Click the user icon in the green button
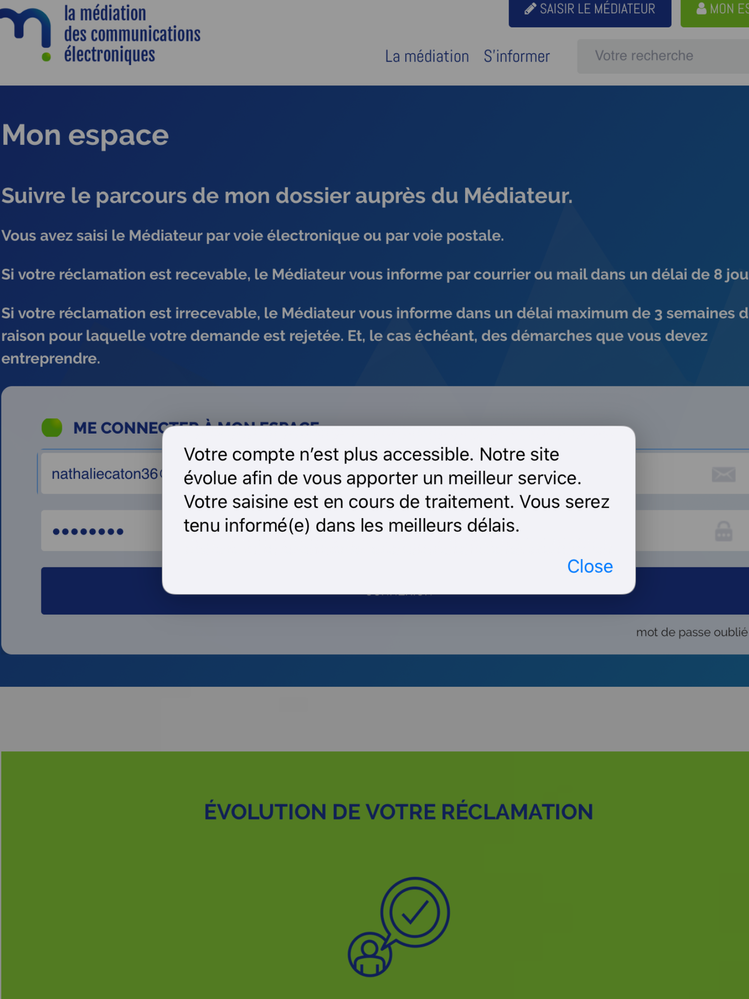The height and width of the screenshot is (999, 749). (701, 9)
